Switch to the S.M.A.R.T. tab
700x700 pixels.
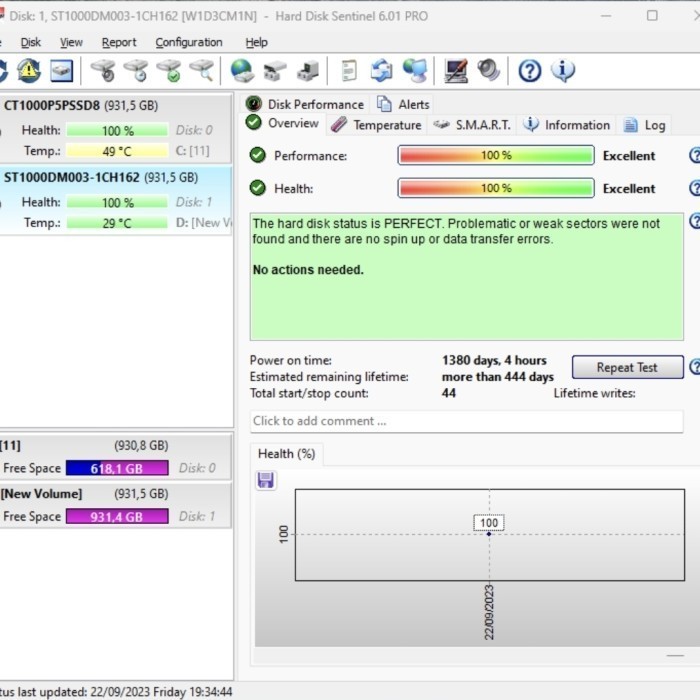[x=473, y=125]
